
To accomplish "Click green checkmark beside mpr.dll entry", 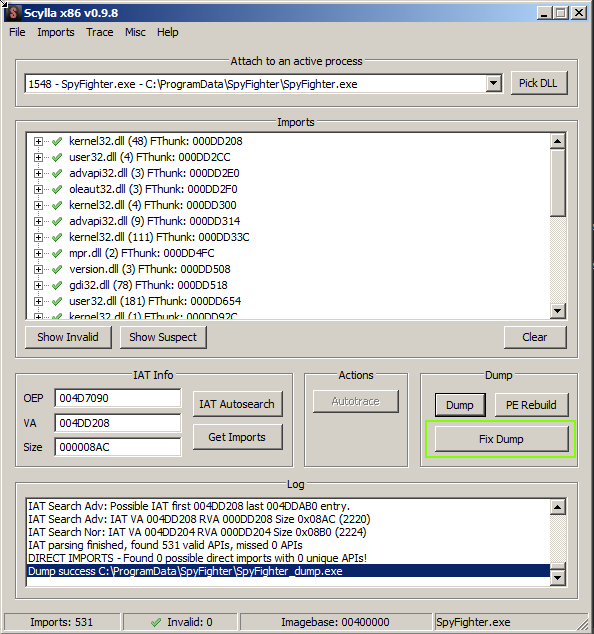I will (x=57, y=254).
